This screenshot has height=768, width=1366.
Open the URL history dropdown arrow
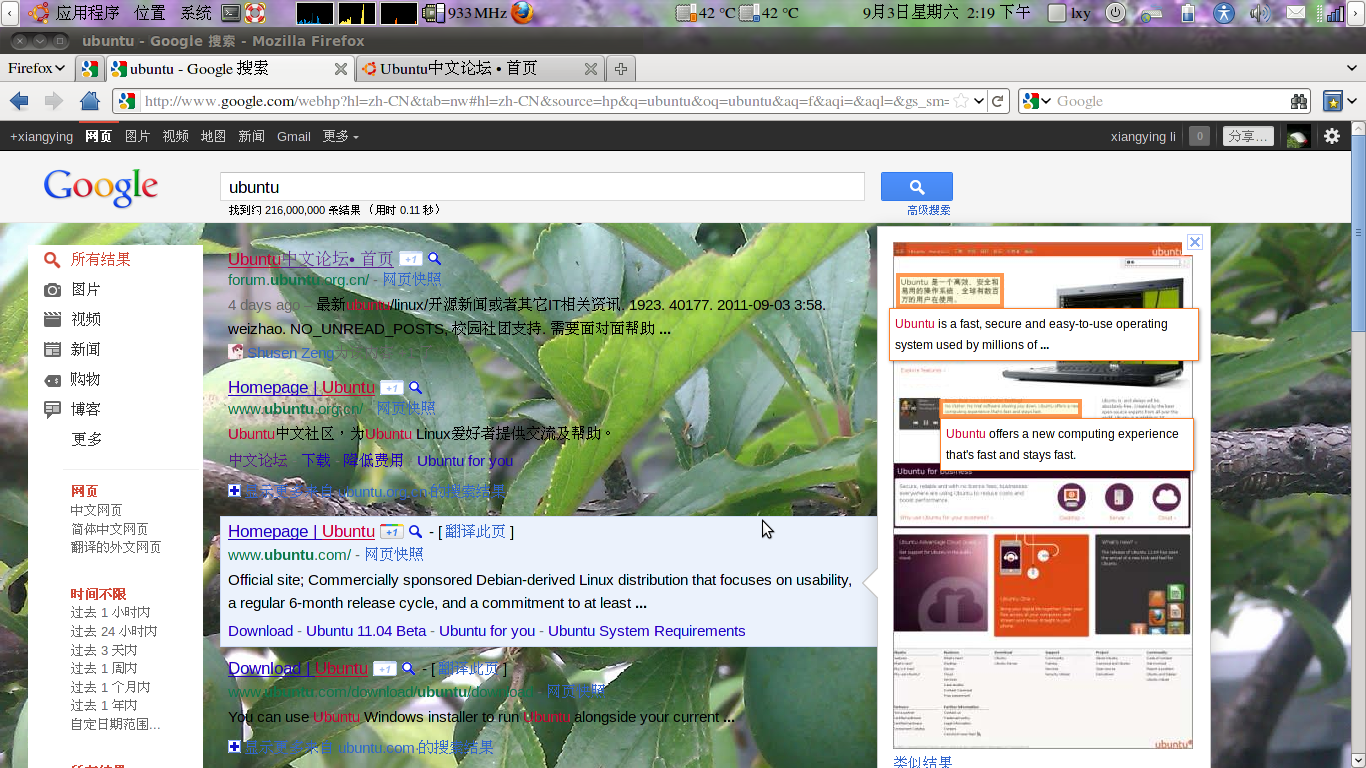tap(980, 101)
